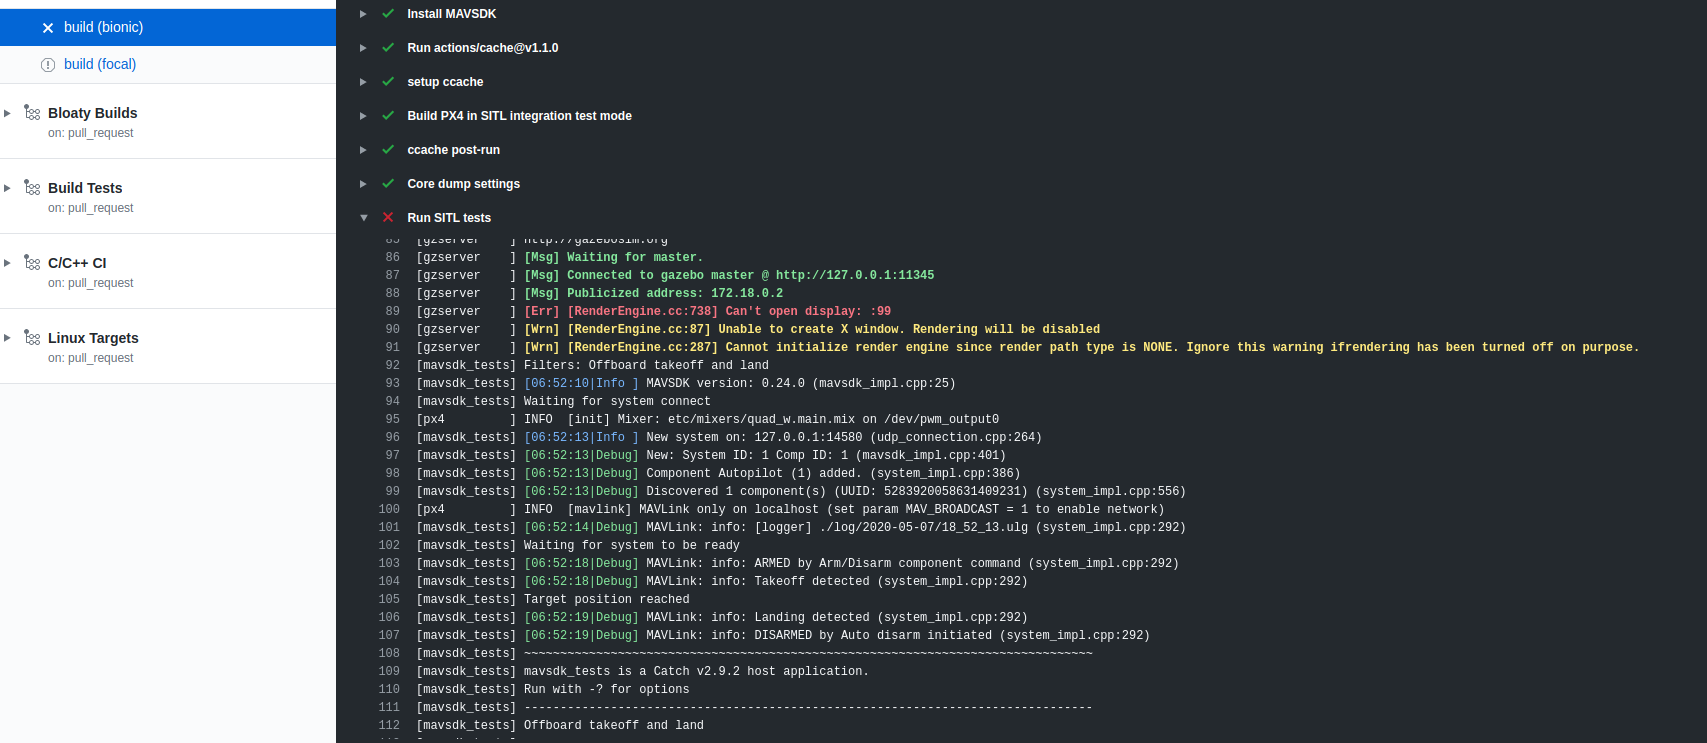Expand the Install MAVSDK step
This screenshot has height=743, width=1707.
pyautogui.click(x=363, y=14)
